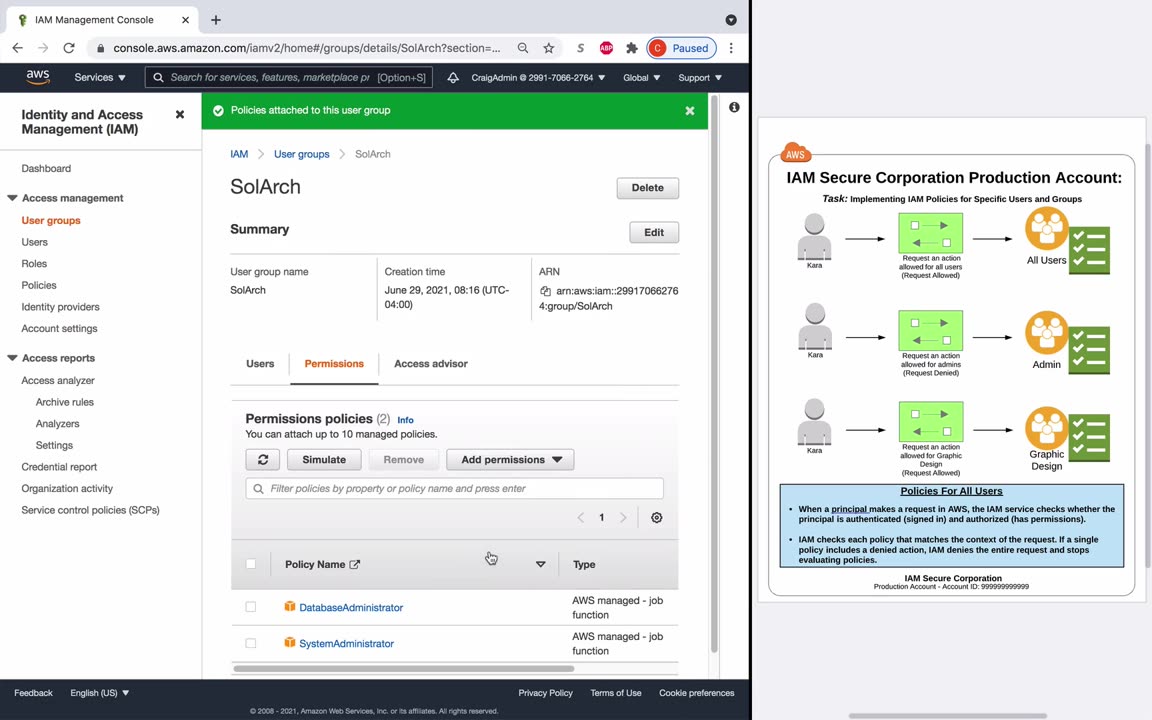Click the external link icon beside Policy Name
Viewport: 1152px width, 720px height.
click(x=355, y=564)
